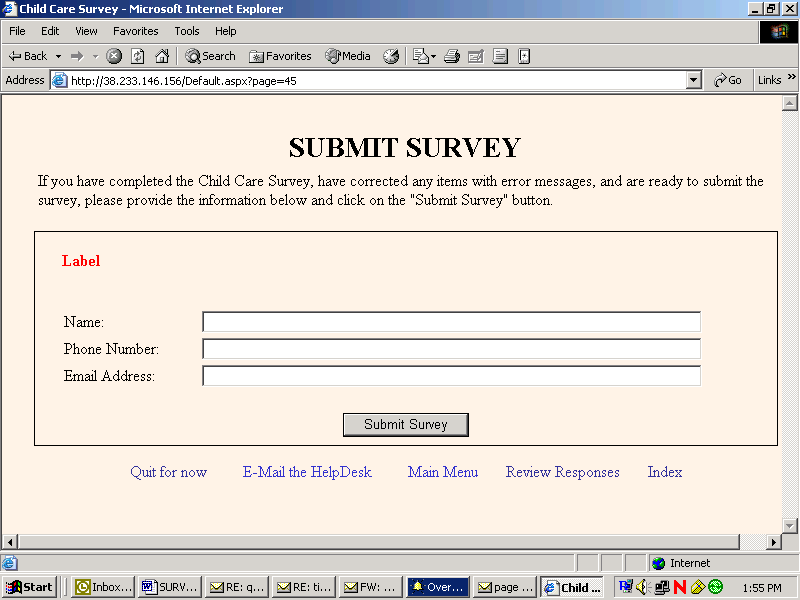Go back using the Back arrow button

[x=28, y=56]
